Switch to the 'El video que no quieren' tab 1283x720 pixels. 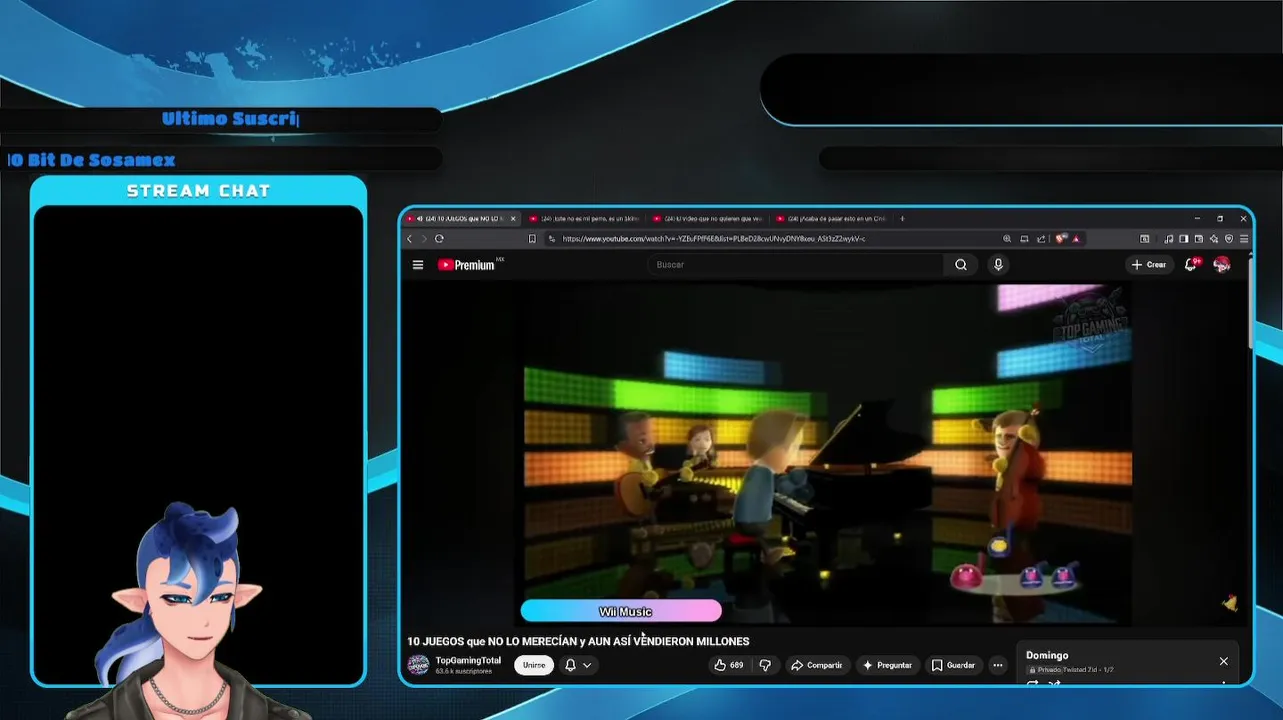pyautogui.click(x=708, y=218)
